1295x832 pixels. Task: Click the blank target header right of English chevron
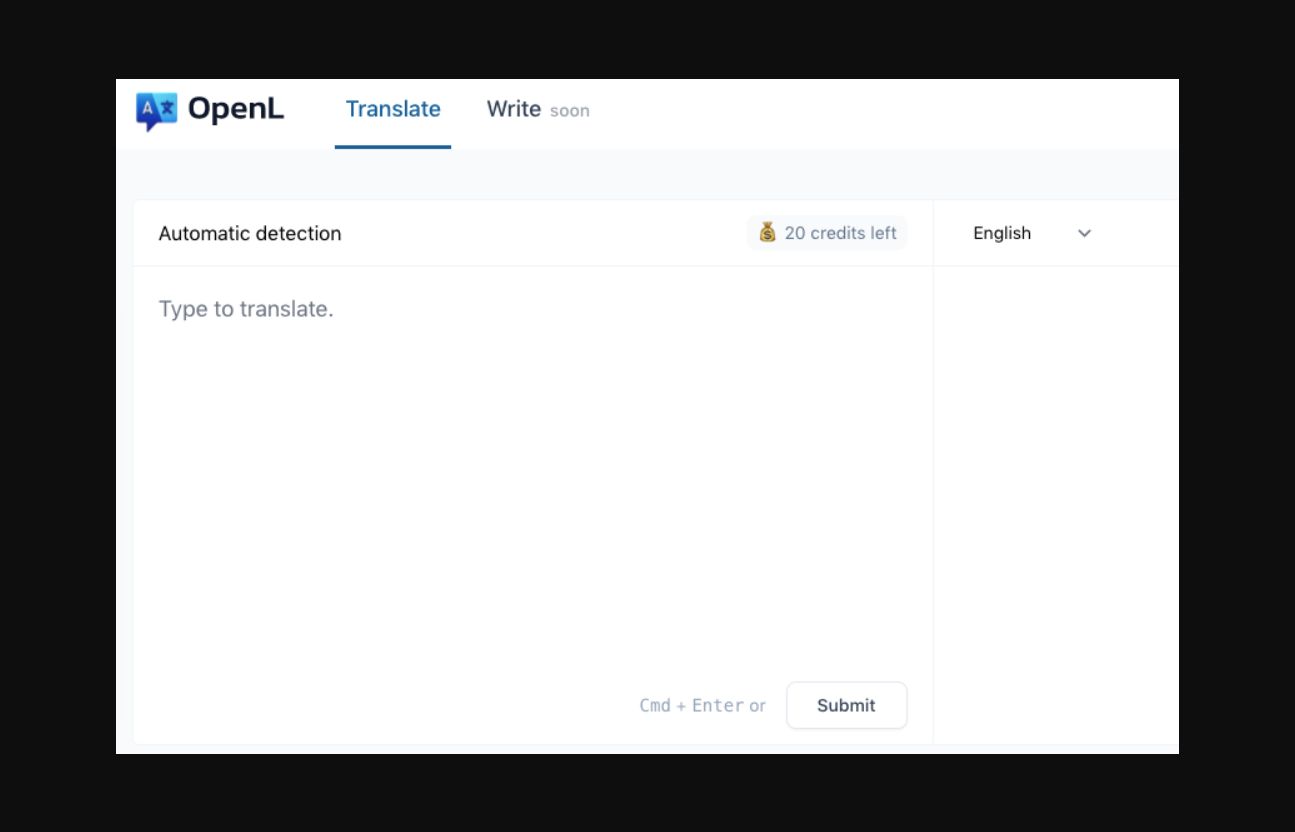pyautogui.click(x=1140, y=233)
